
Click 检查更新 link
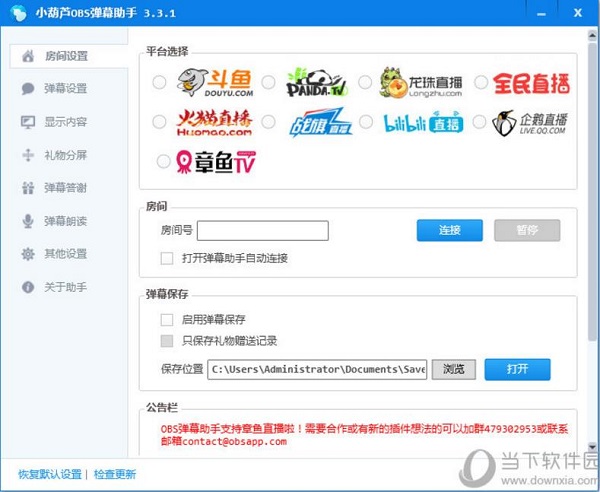click(x=115, y=474)
